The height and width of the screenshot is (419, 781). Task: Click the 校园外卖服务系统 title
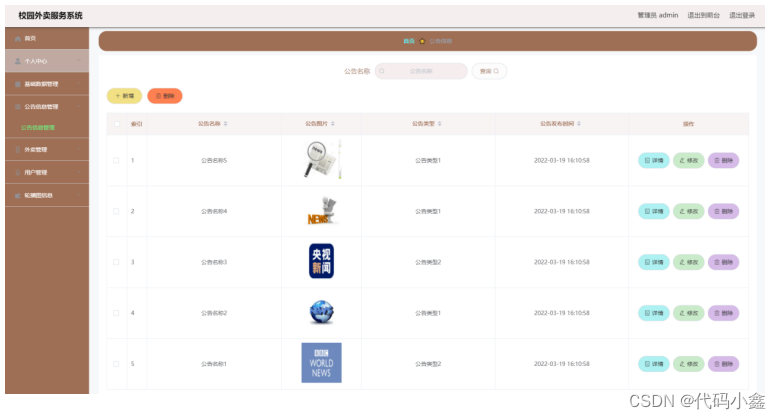50,15
